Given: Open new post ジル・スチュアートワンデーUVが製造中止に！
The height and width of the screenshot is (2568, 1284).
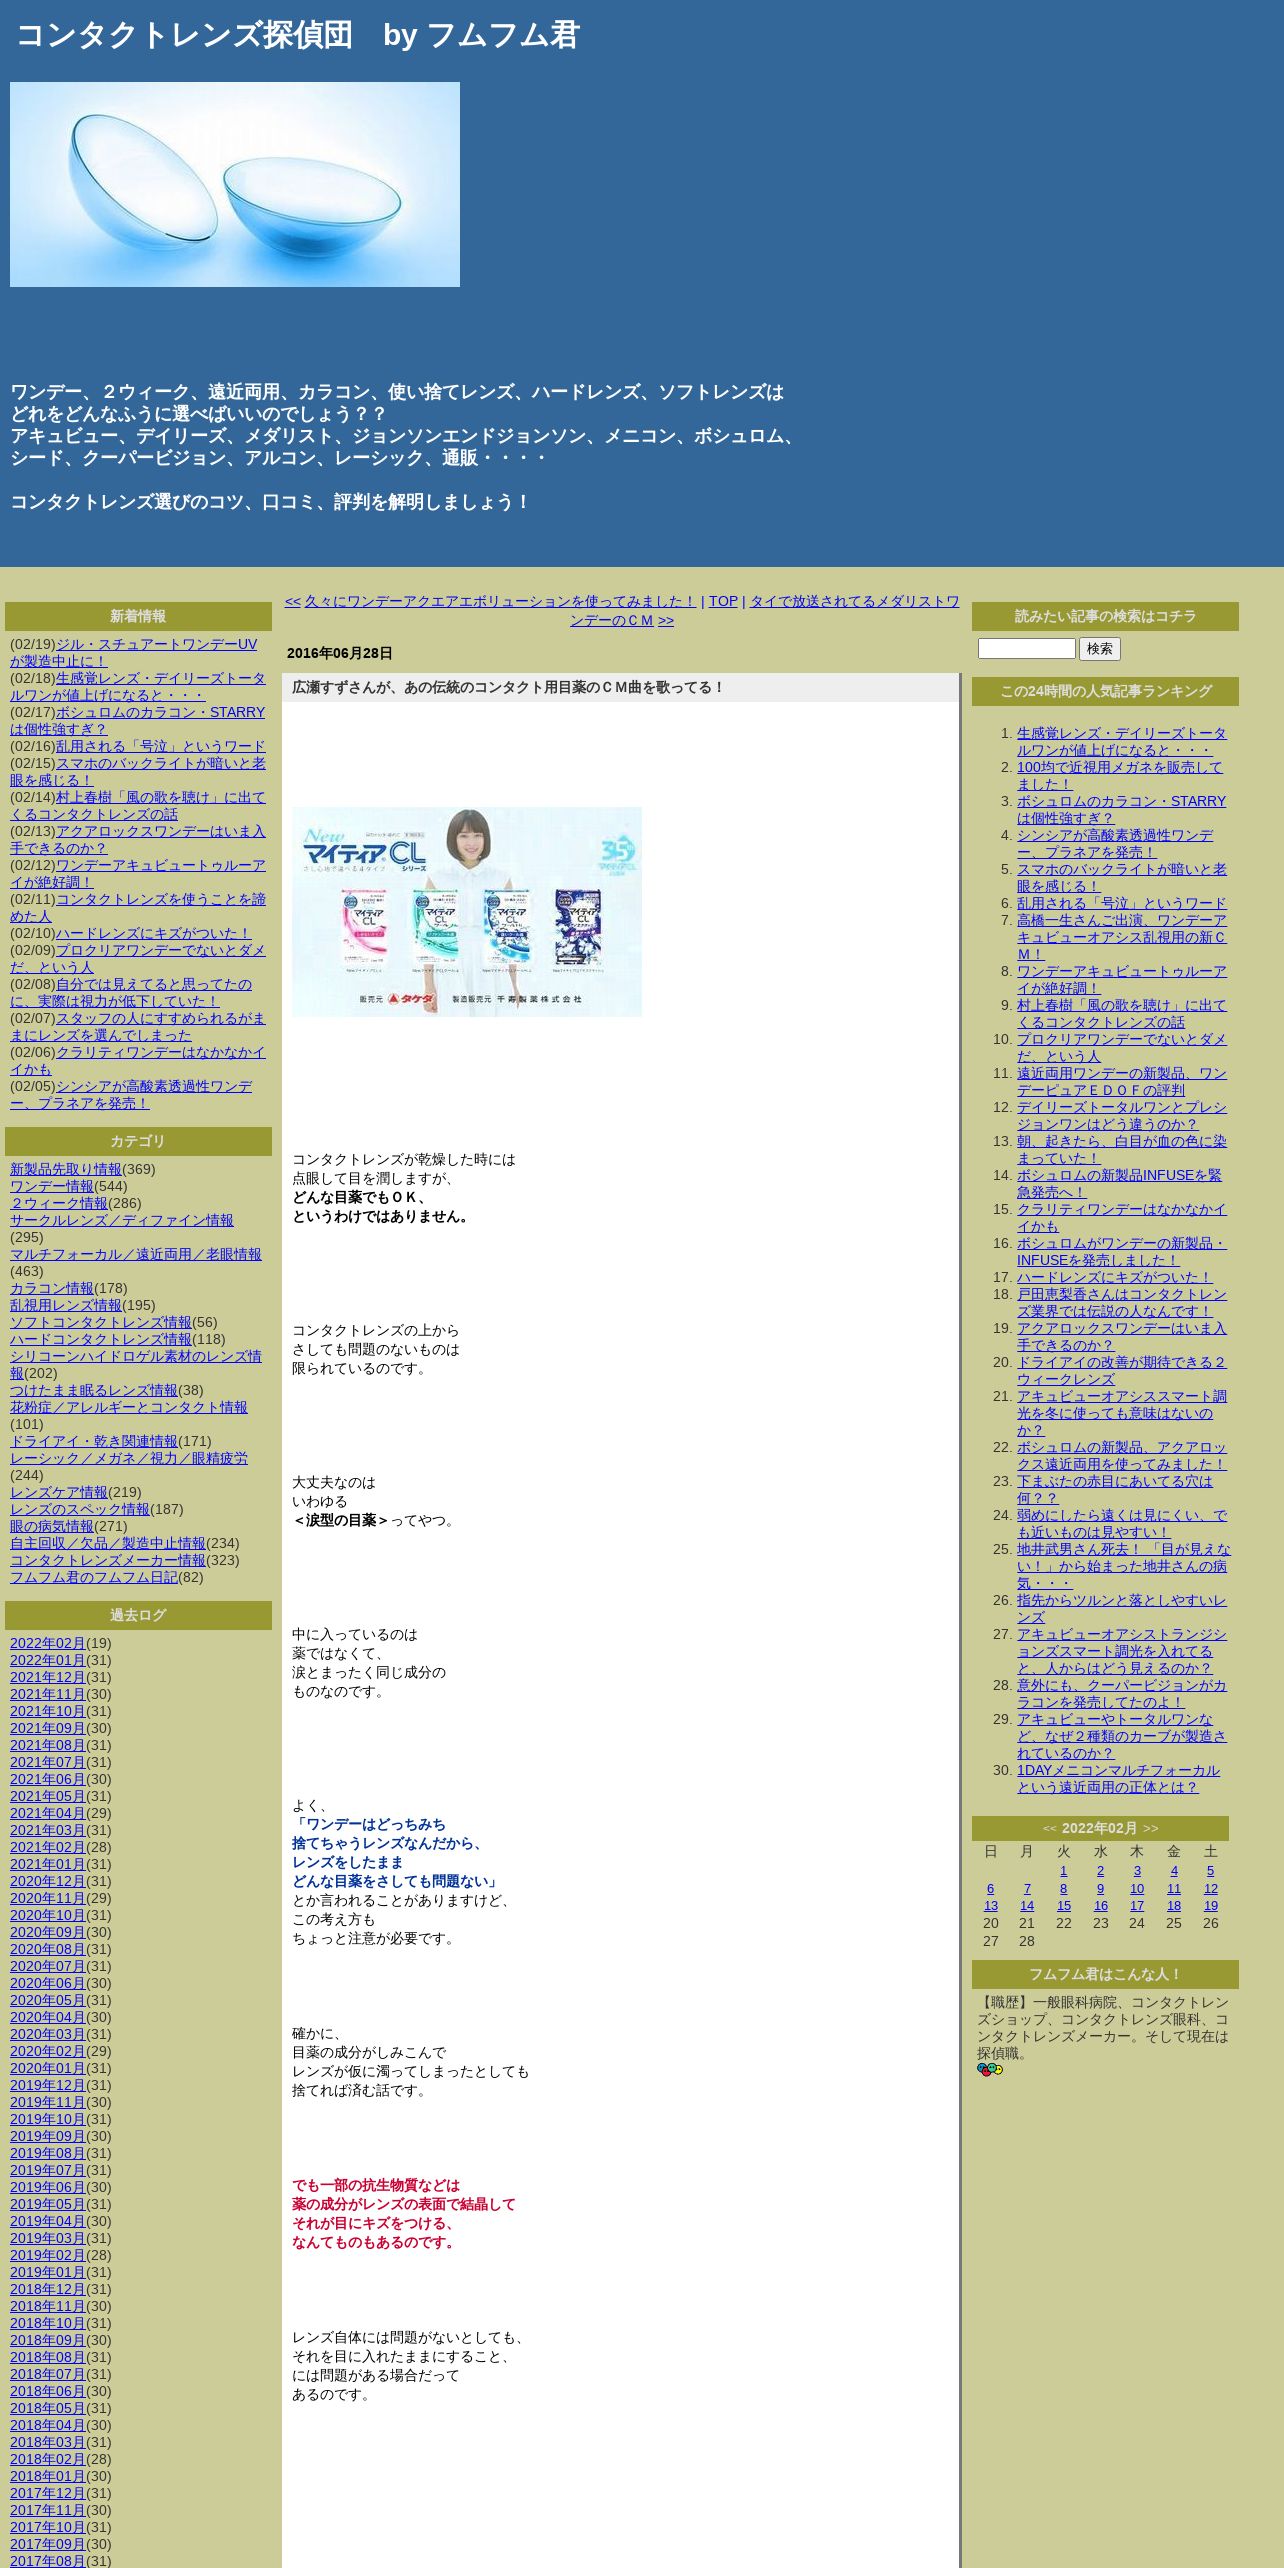Looking at the screenshot, I should click(133, 652).
